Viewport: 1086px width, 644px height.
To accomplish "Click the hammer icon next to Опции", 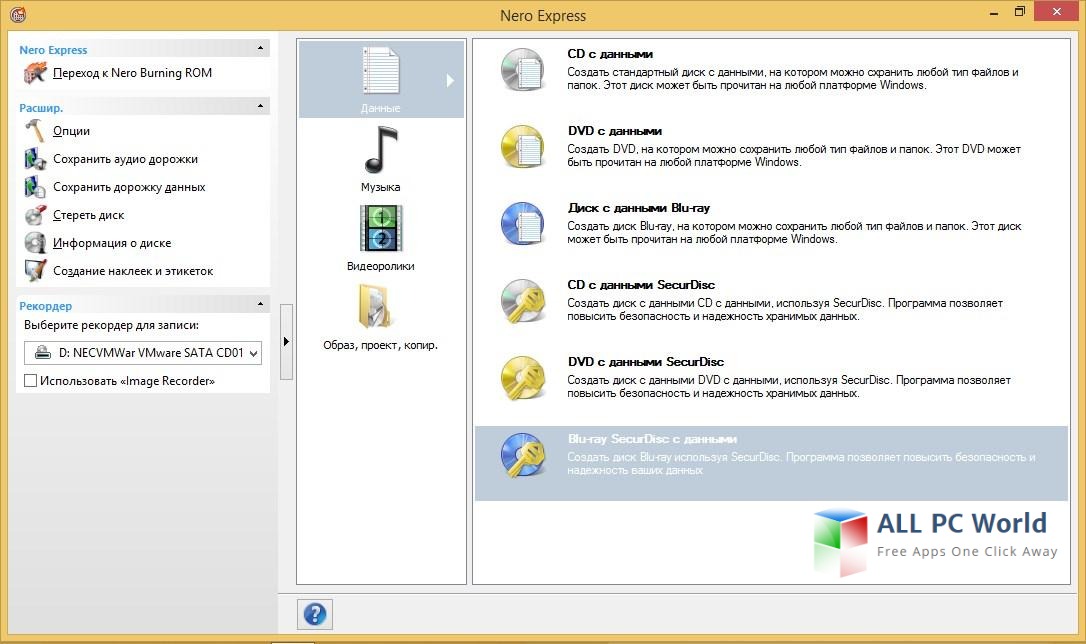I will point(35,130).
